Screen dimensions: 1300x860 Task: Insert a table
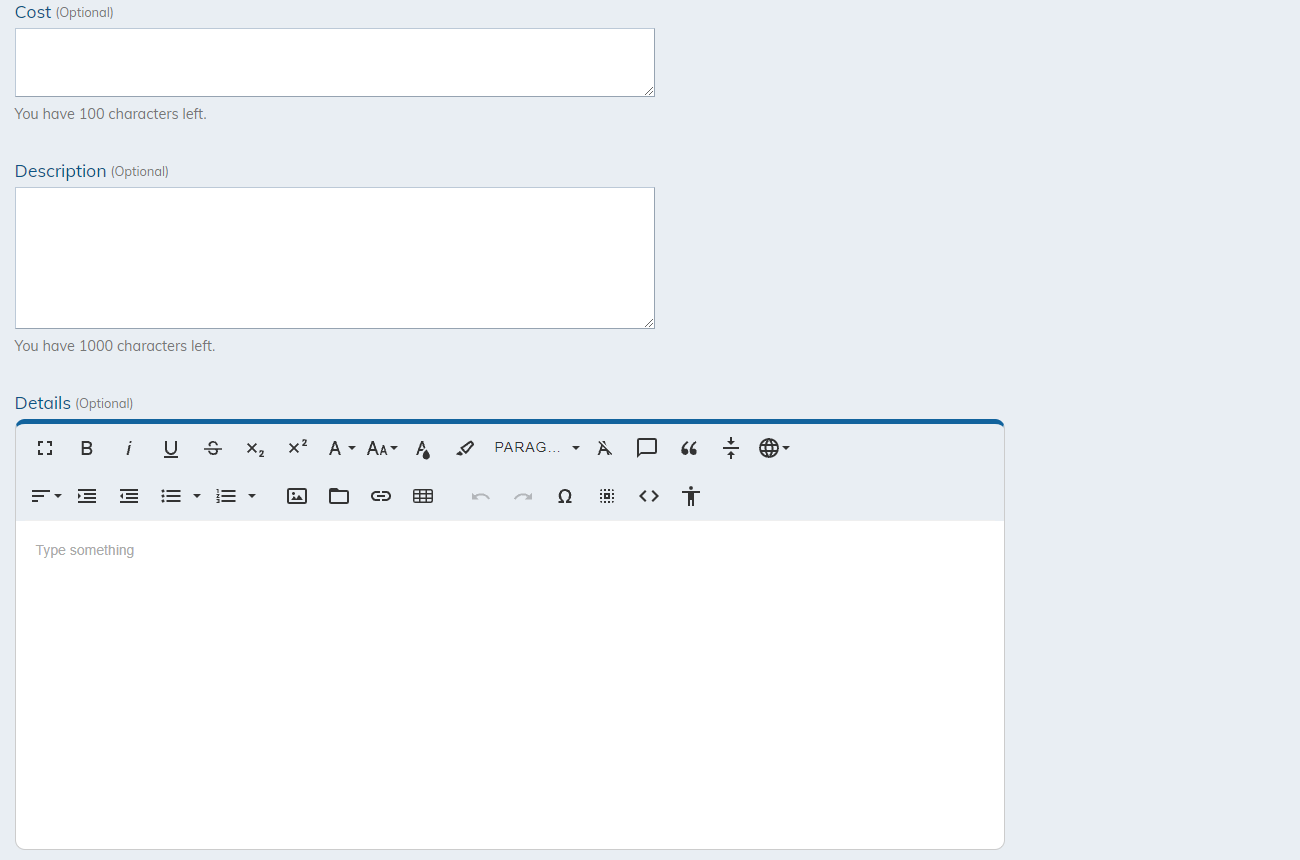coord(423,496)
